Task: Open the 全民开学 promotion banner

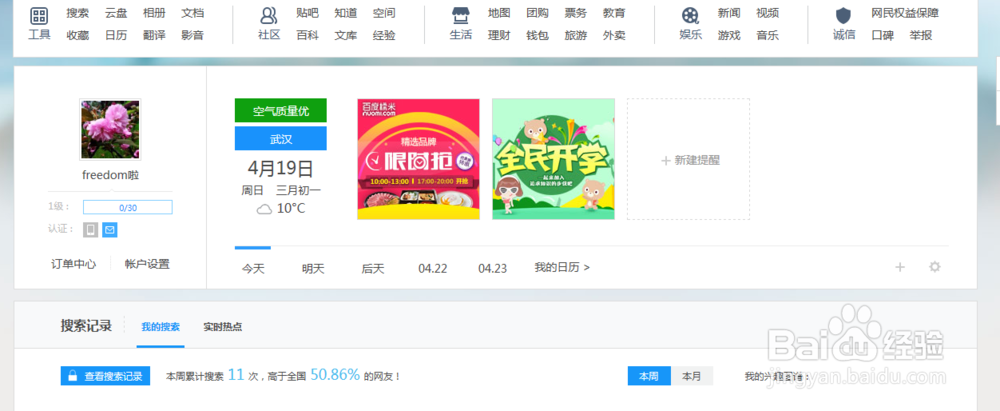Action: click(554, 159)
